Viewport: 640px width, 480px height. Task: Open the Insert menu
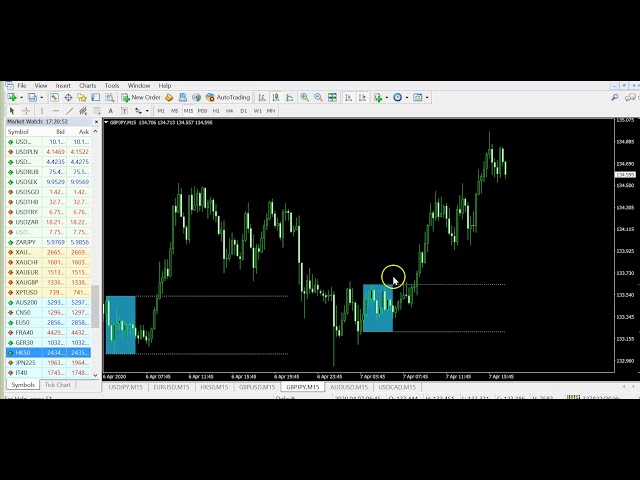(63, 86)
